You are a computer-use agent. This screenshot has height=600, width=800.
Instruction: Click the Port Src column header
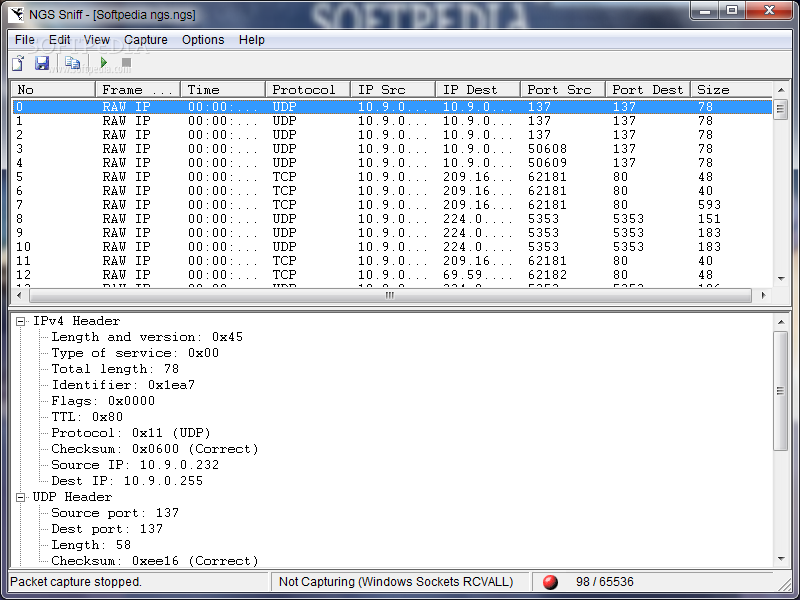click(x=563, y=90)
